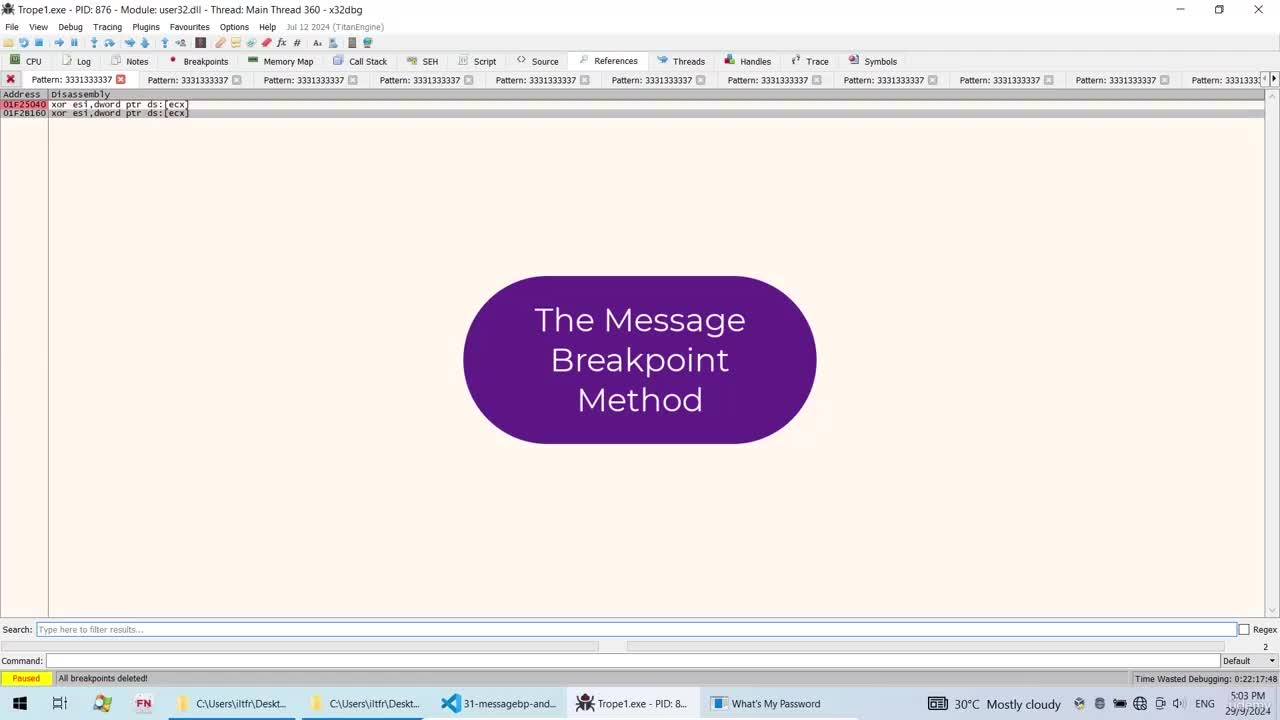
Task: Focus the Command input field
Action: (x=632, y=661)
